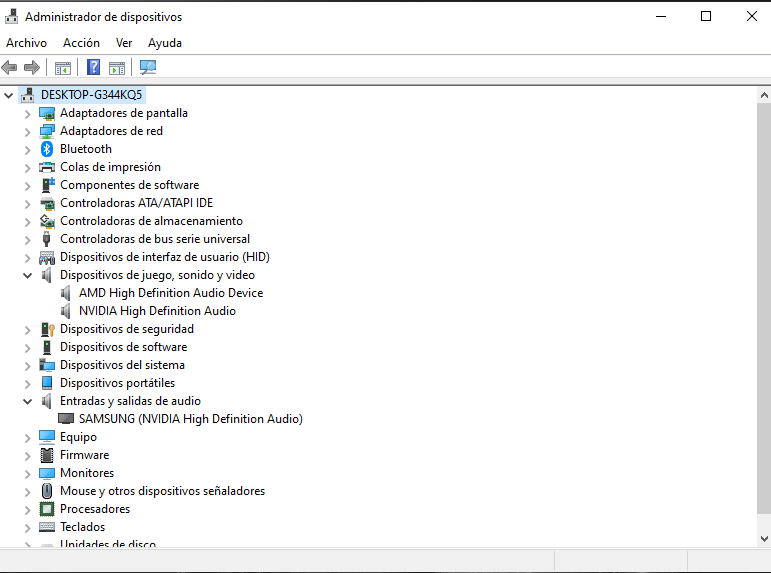Open the Acción menu
Image resolution: width=771 pixels, height=573 pixels.
click(x=81, y=43)
